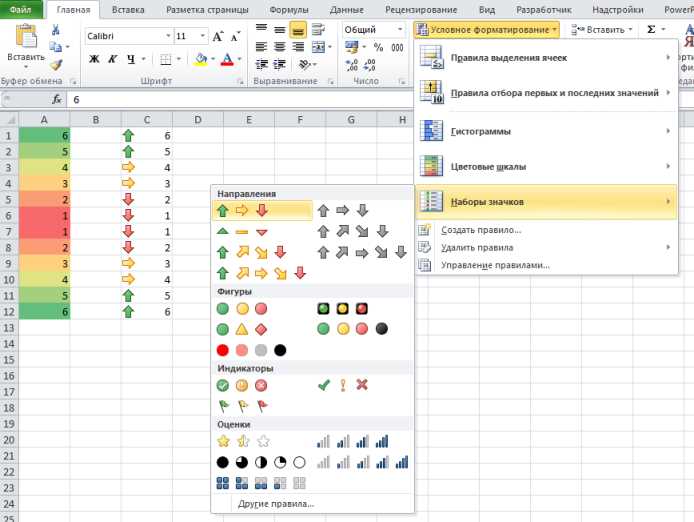The image size is (694, 522).
Task: Select the red to black circles set
Action: tap(251, 350)
